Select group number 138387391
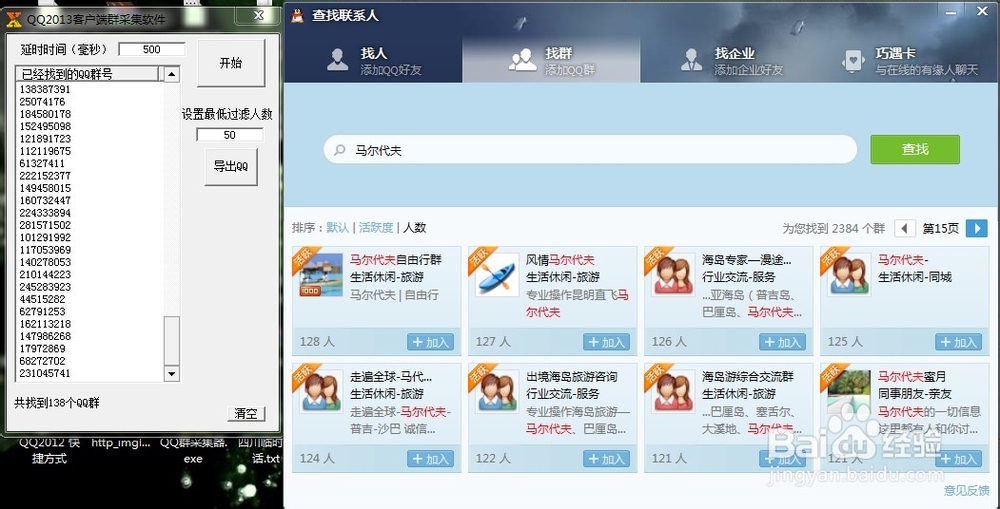 [45, 90]
